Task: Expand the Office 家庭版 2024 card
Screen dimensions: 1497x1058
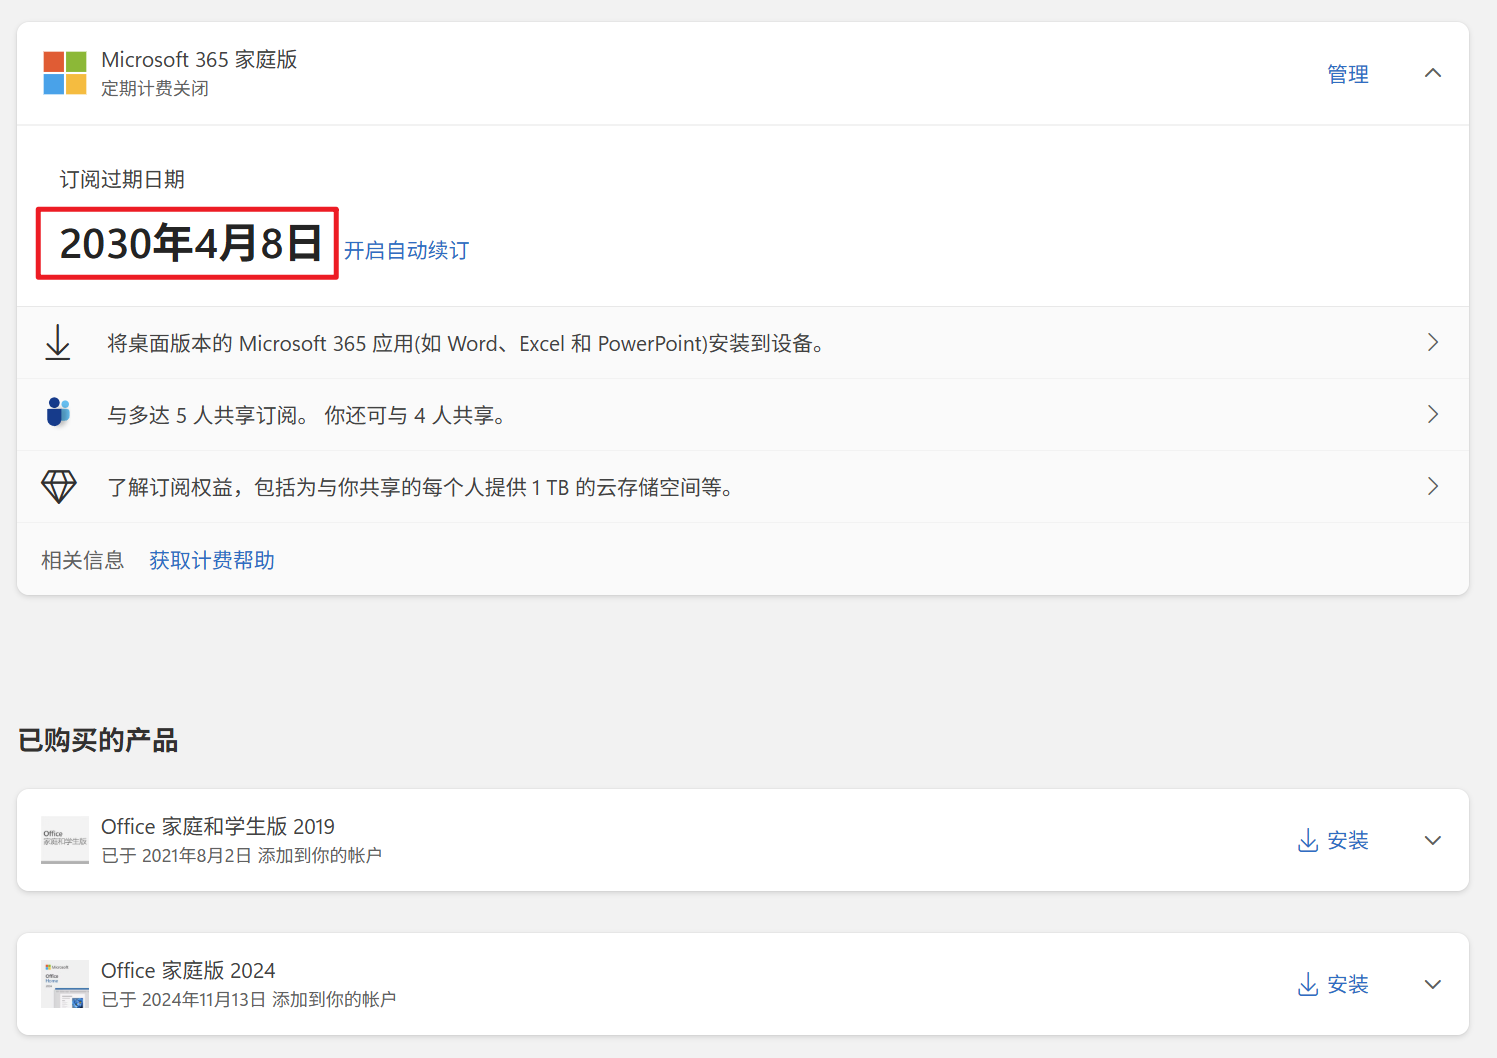Action: (1433, 984)
